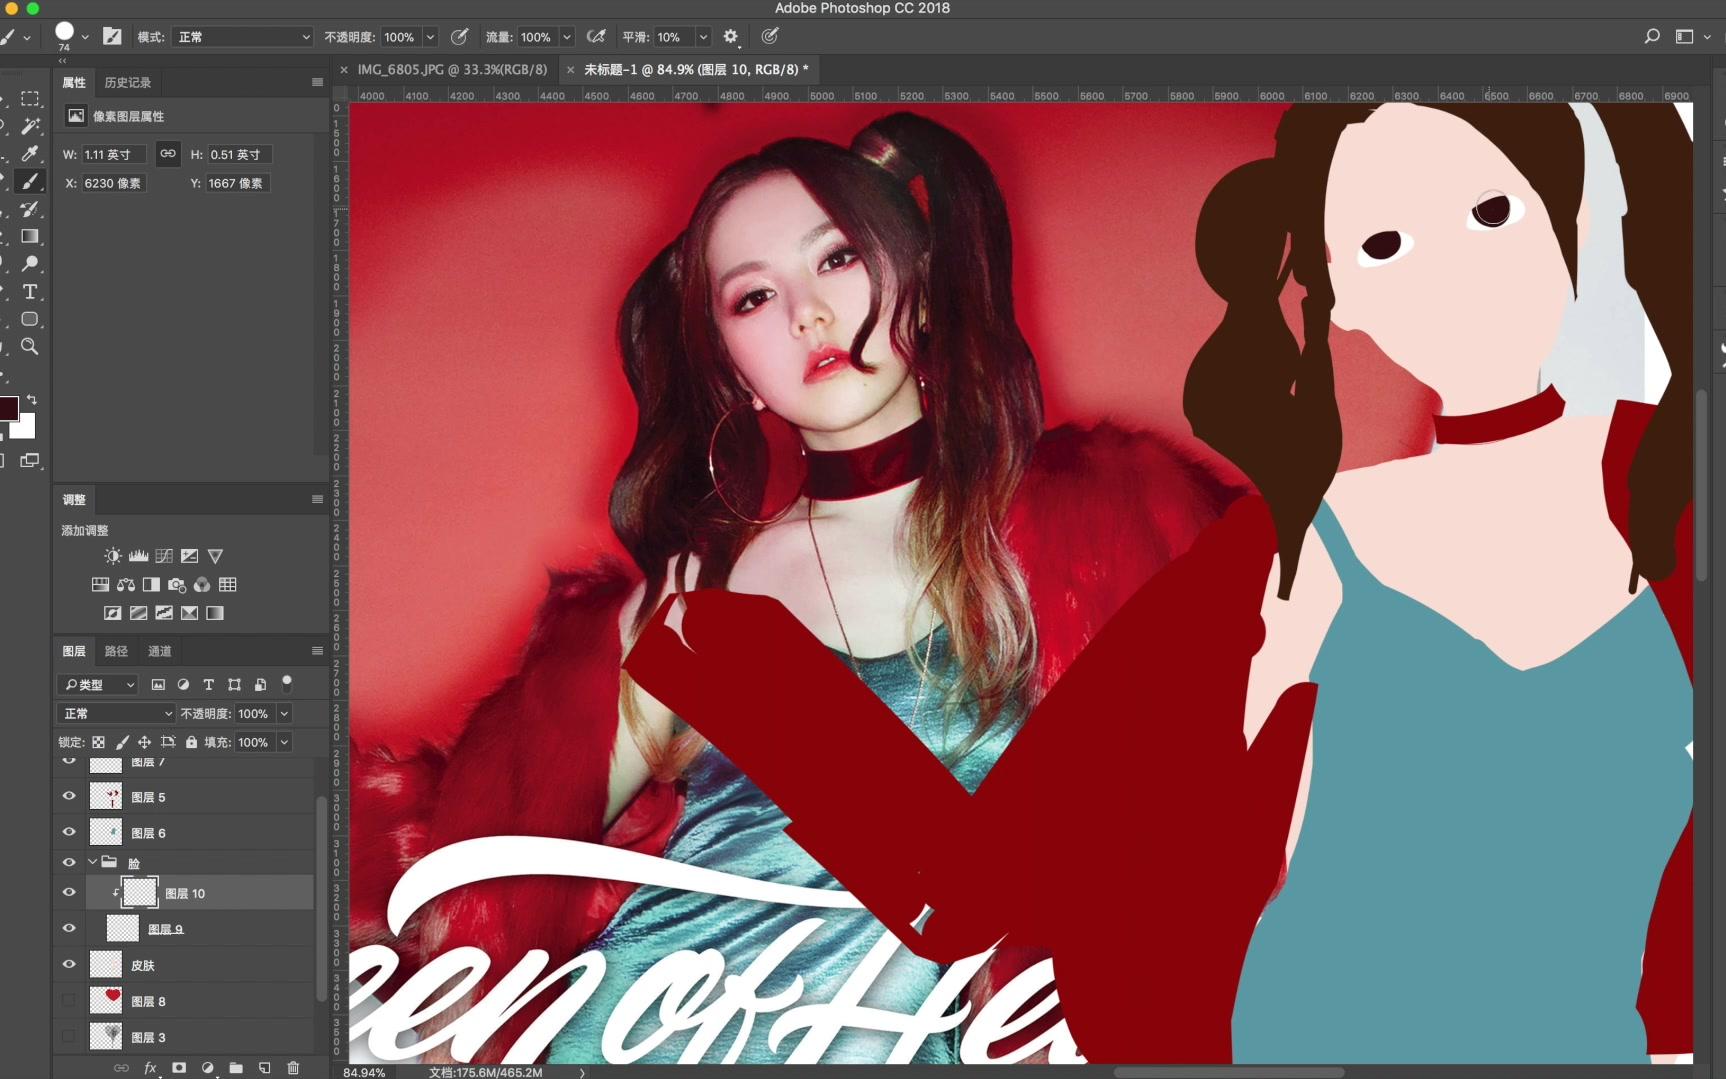Hide 图层 10 layer visibility
This screenshot has height=1079, width=1726.
tap(69, 892)
